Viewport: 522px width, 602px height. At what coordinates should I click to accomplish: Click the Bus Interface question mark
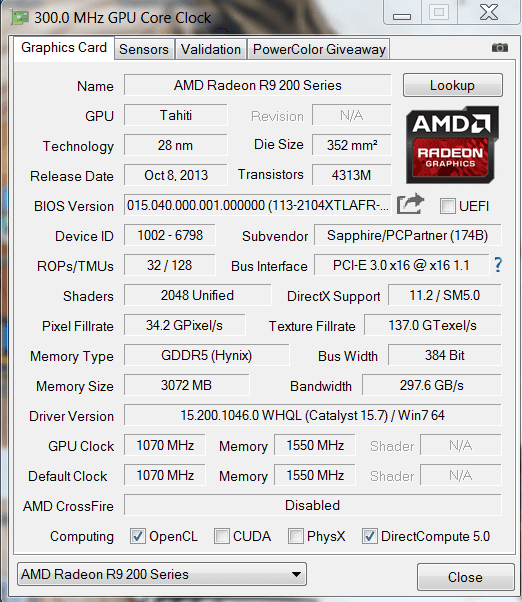pyautogui.click(x=498, y=265)
